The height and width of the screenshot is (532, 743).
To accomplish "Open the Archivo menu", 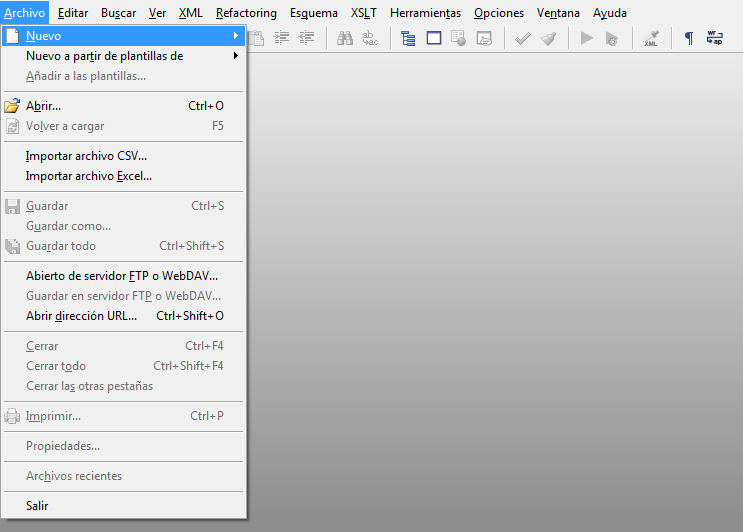I will (x=25, y=13).
